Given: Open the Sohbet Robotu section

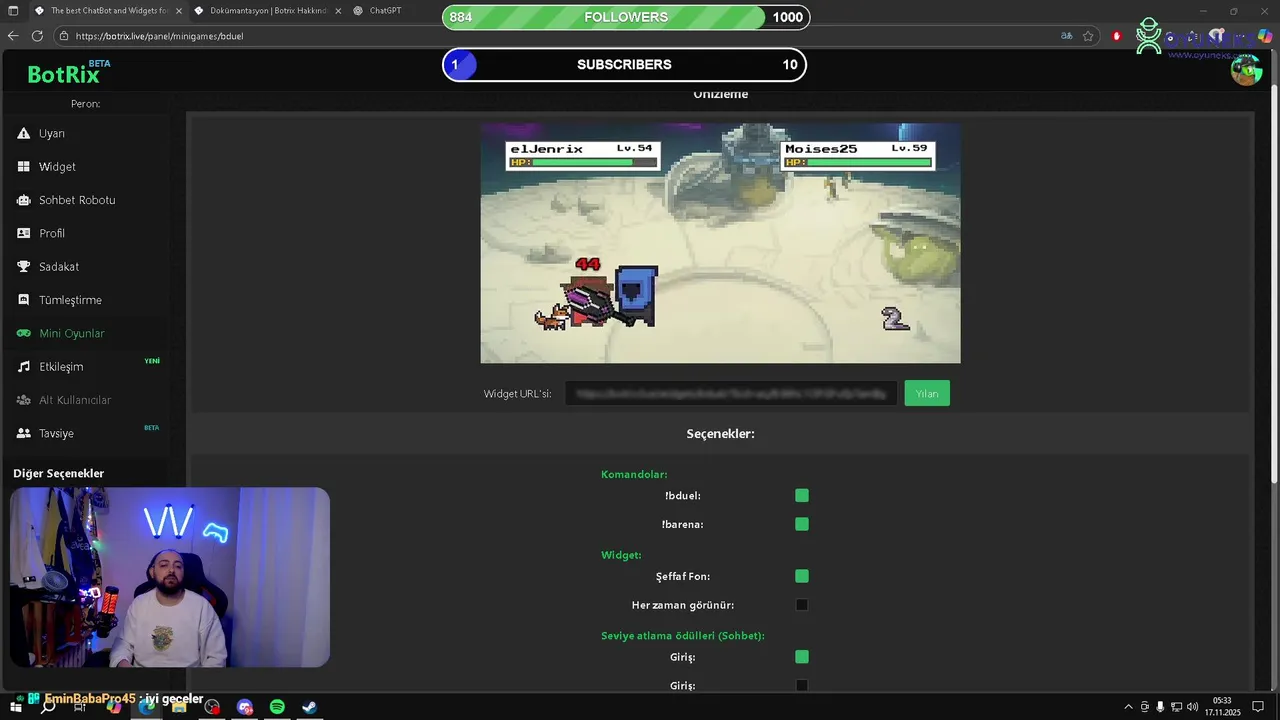Looking at the screenshot, I should point(77,200).
